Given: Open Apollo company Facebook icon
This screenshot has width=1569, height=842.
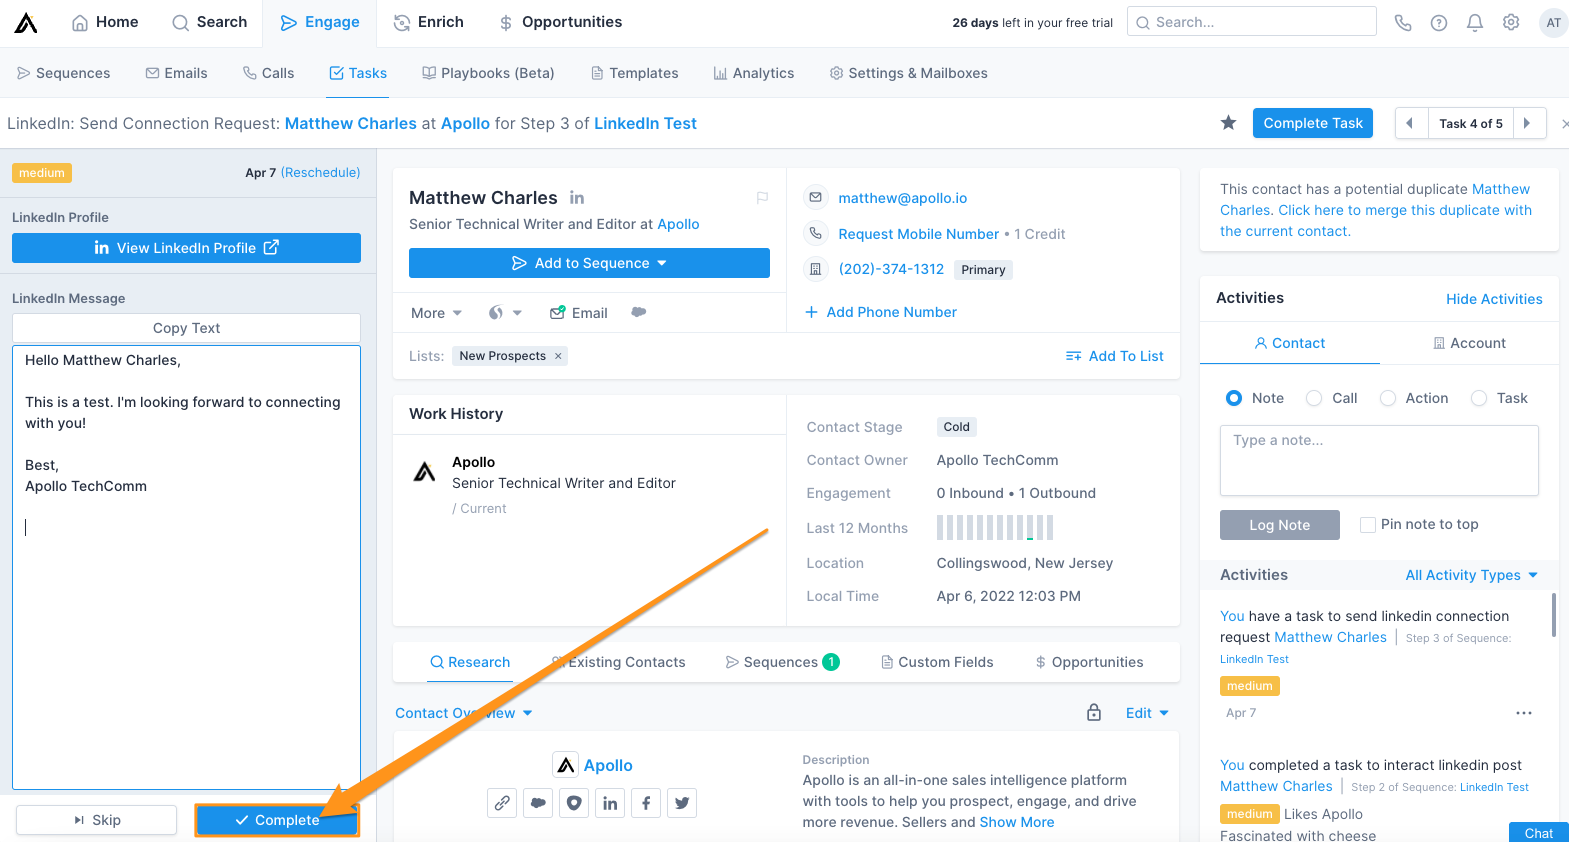Looking at the screenshot, I should click(646, 803).
